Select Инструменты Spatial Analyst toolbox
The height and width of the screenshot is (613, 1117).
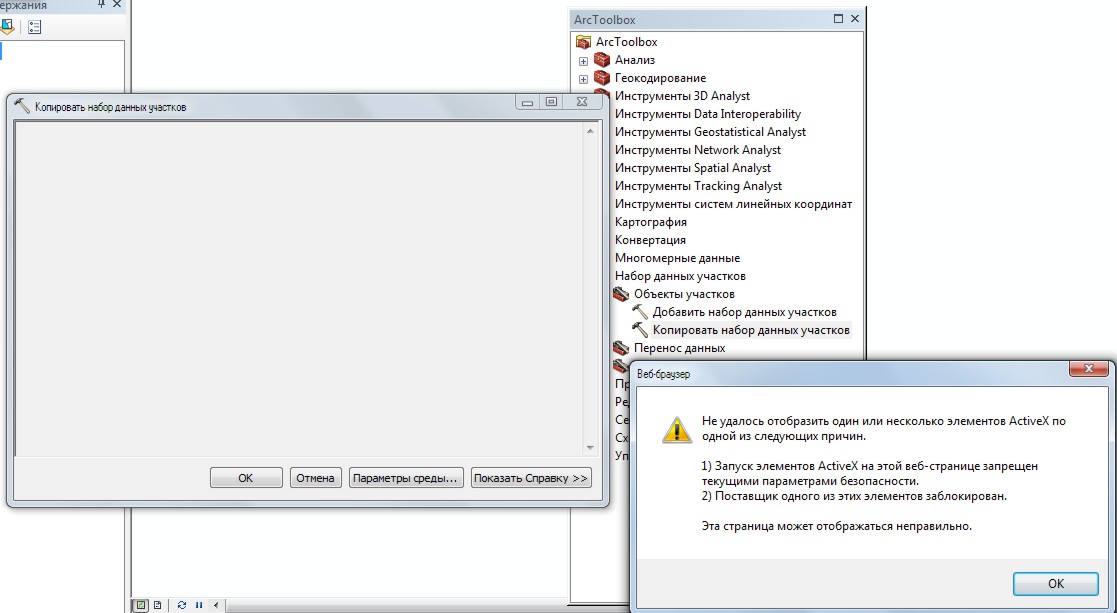tap(692, 168)
